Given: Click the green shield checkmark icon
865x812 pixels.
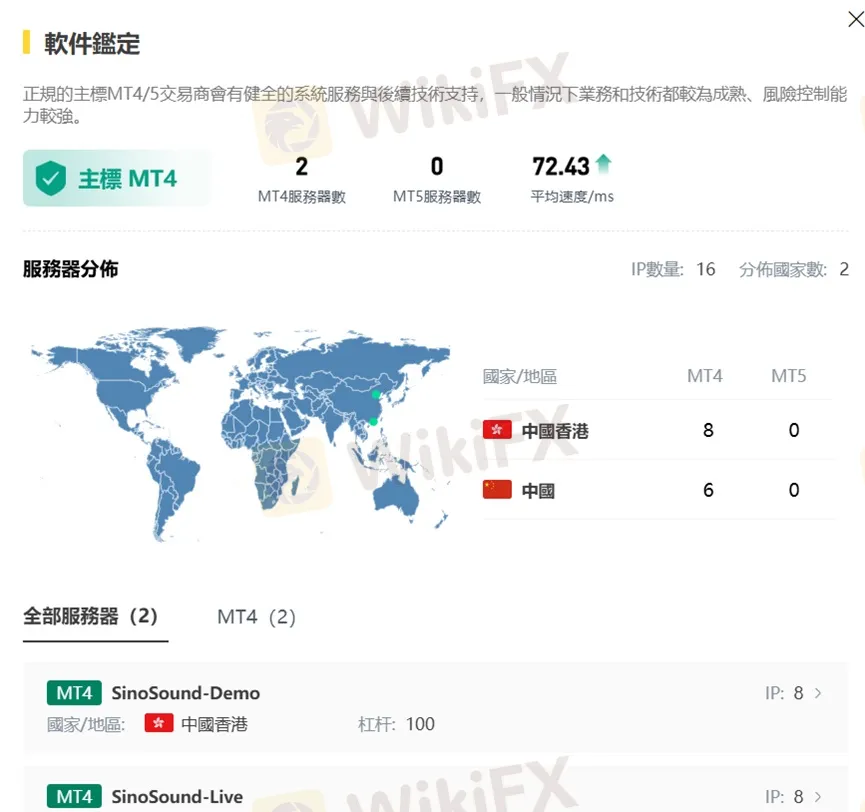Looking at the screenshot, I should point(51,178).
